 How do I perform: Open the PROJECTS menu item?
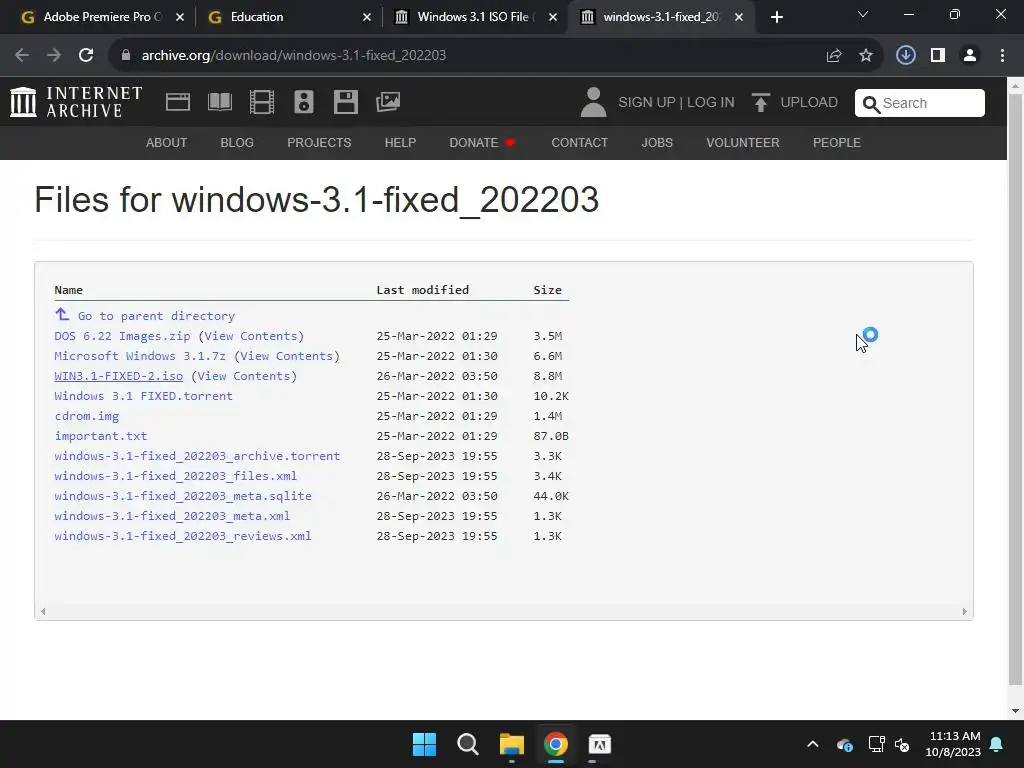pyautogui.click(x=319, y=142)
